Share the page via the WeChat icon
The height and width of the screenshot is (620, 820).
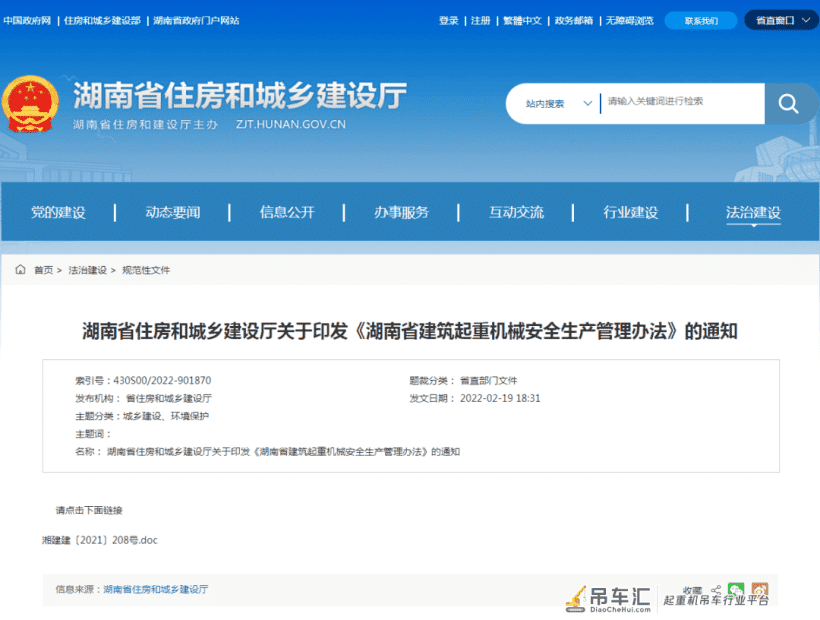click(x=736, y=591)
